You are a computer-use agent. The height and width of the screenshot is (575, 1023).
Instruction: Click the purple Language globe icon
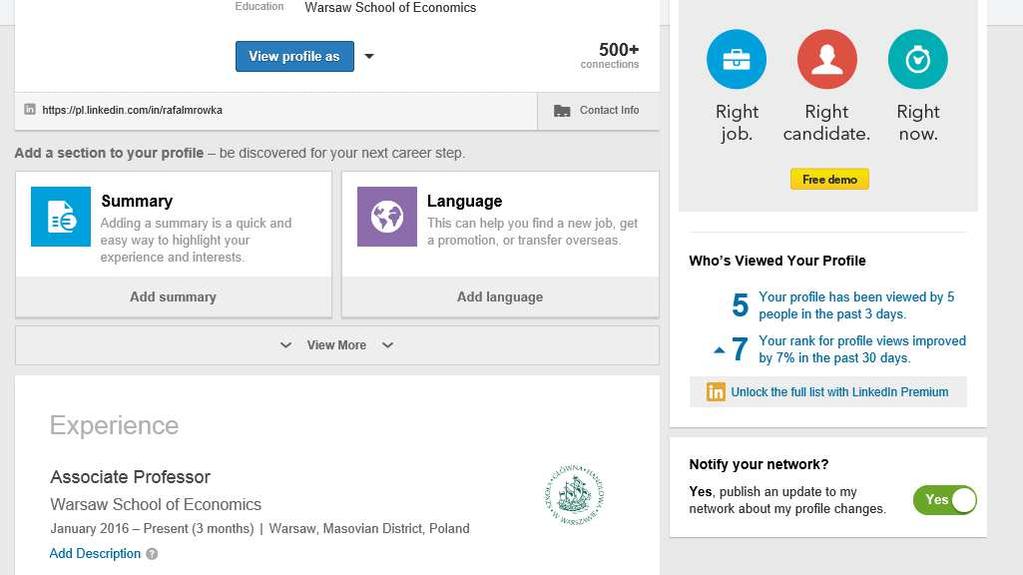(x=387, y=216)
